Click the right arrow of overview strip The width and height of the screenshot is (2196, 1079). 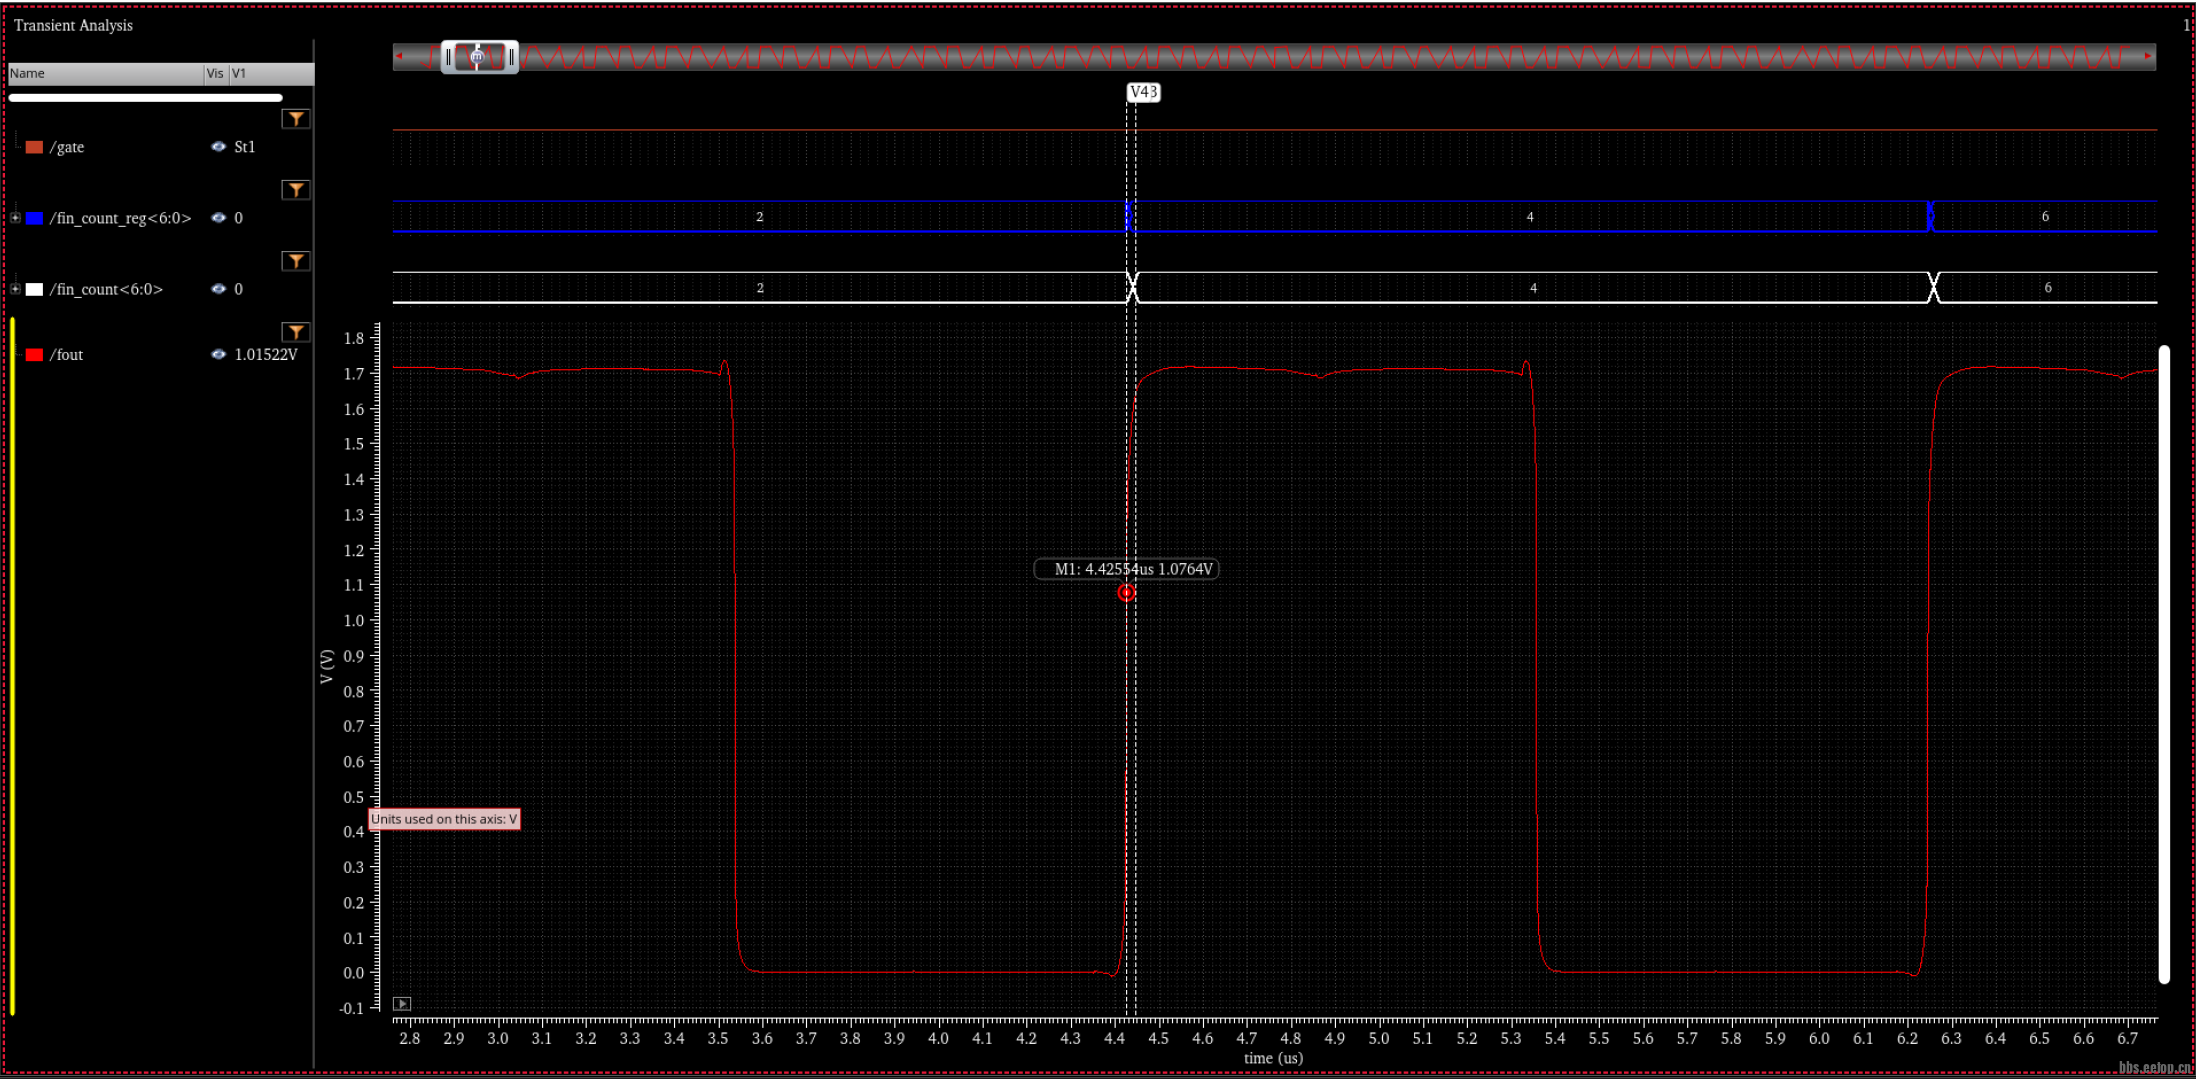click(x=2148, y=56)
